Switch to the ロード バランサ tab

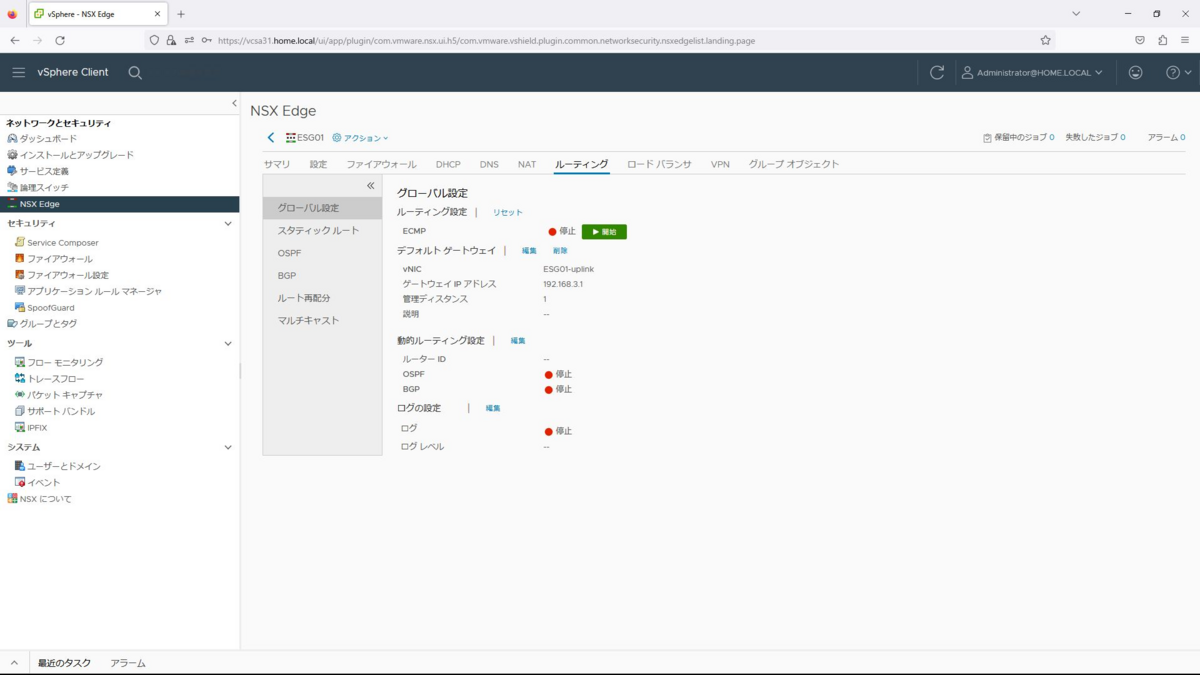tap(659, 164)
